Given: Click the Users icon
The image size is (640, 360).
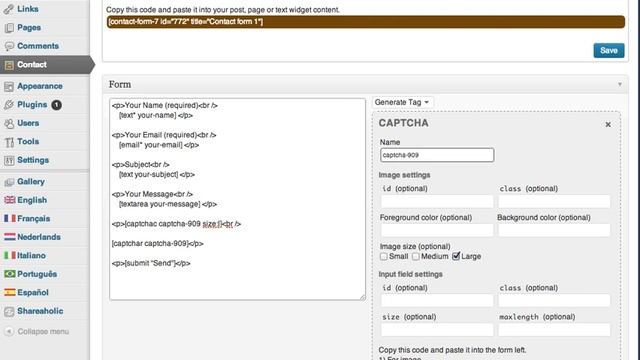Looking at the screenshot, I should click(x=9, y=123).
